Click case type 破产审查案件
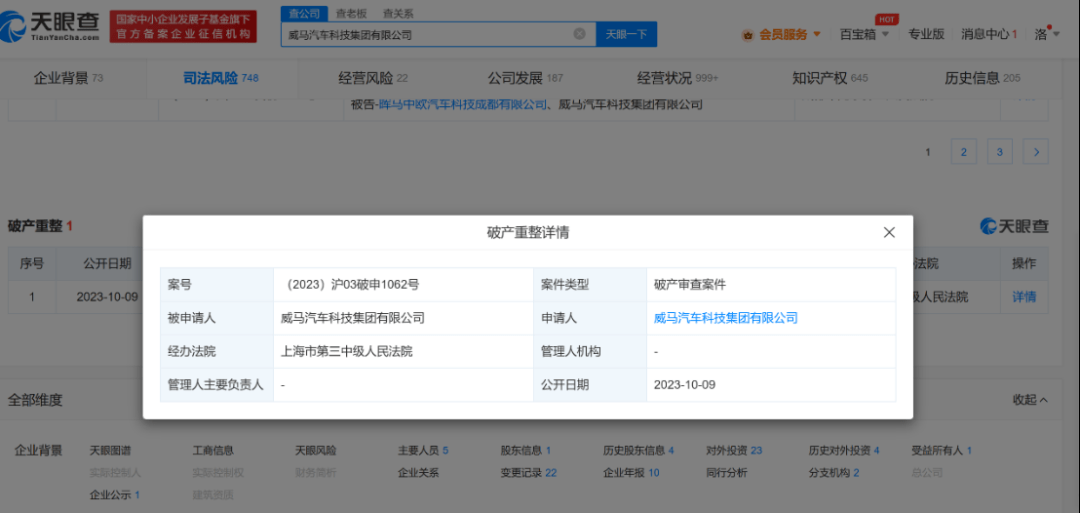 690,285
